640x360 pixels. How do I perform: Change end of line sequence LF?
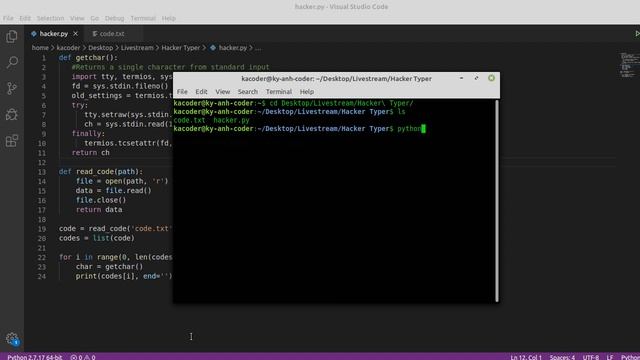pos(610,357)
